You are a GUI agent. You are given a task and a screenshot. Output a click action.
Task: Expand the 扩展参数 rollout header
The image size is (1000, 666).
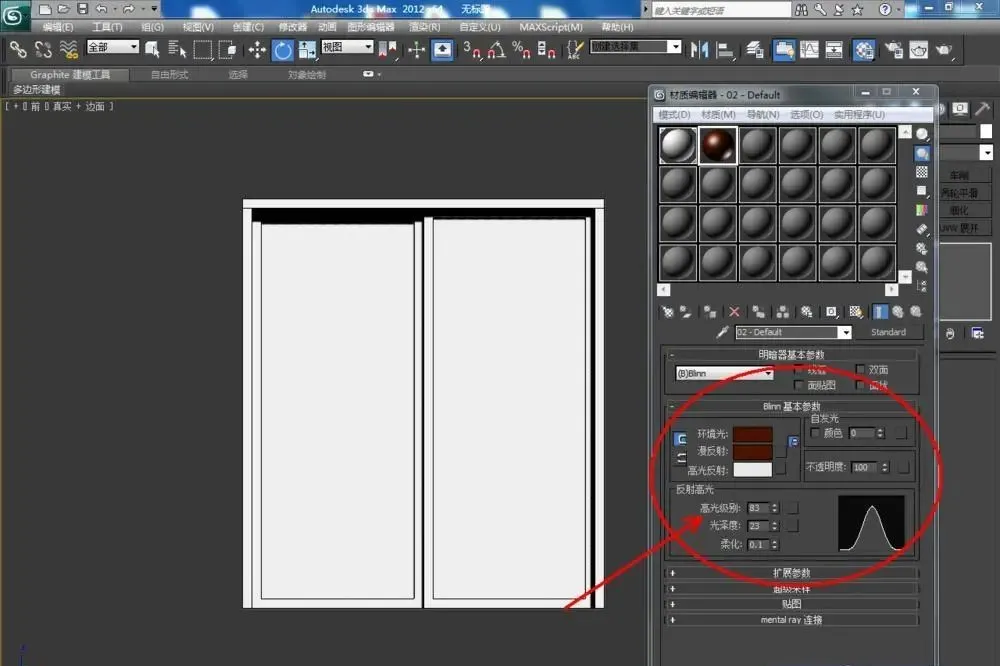(x=791, y=573)
